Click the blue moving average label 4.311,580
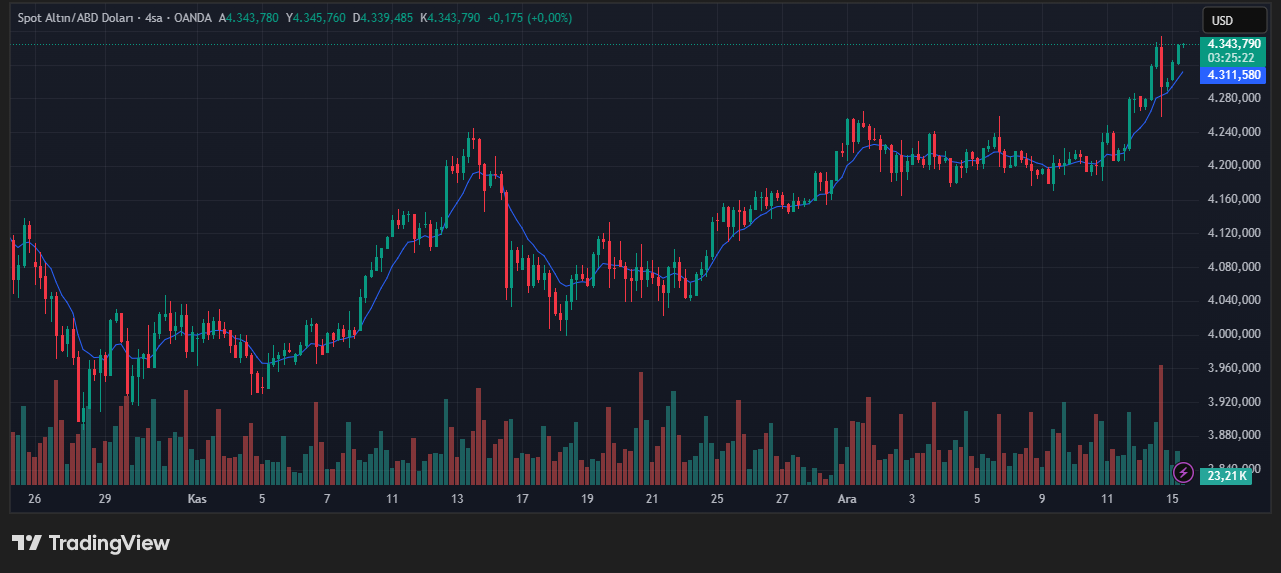Image resolution: width=1281 pixels, height=573 pixels. [x=1234, y=75]
